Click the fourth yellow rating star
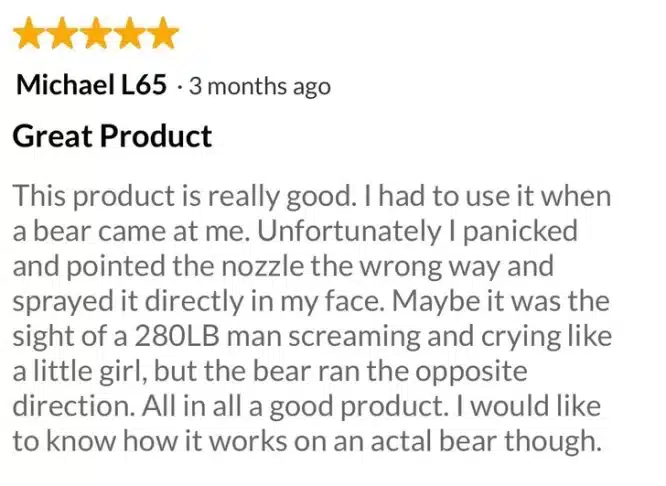This screenshot has width=666, height=486. pos(129,33)
